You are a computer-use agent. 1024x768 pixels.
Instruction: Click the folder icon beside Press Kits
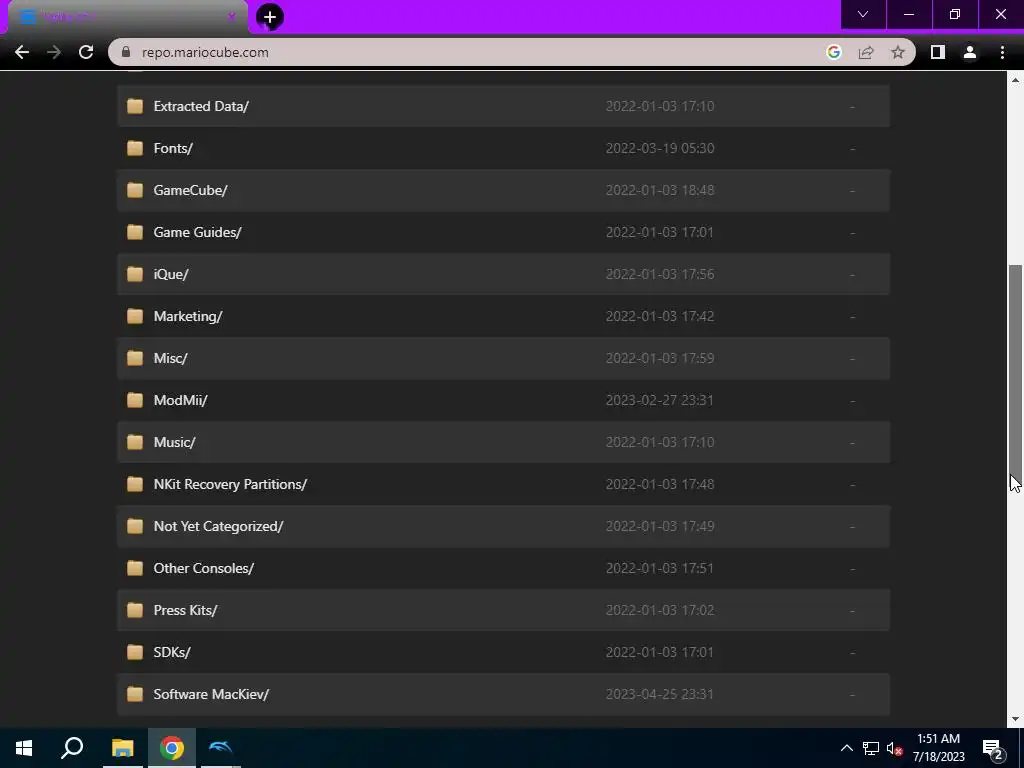(135, 610)
